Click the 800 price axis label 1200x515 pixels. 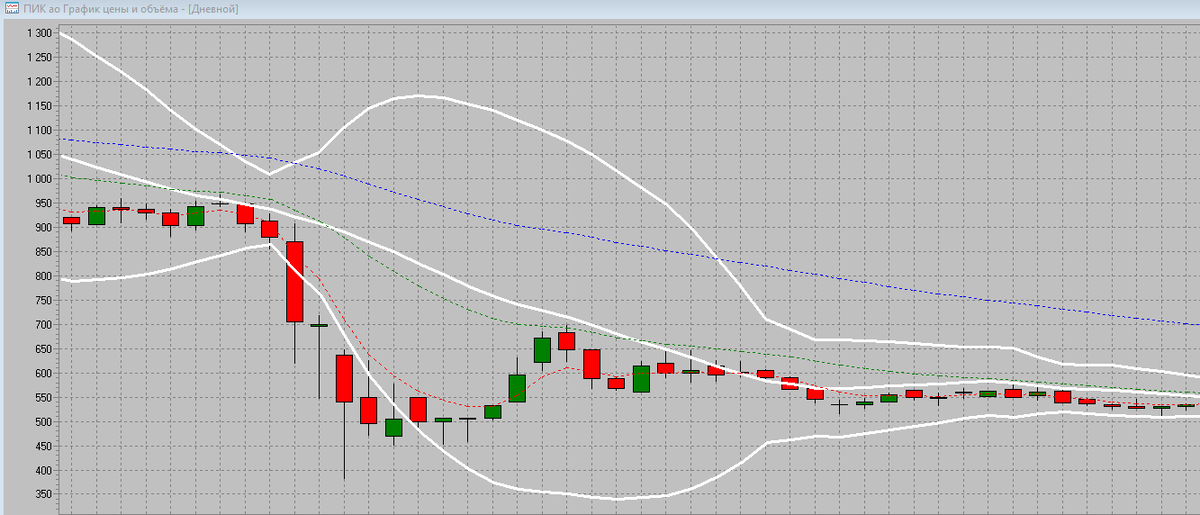pyautogui.click(x=42, y=276)
